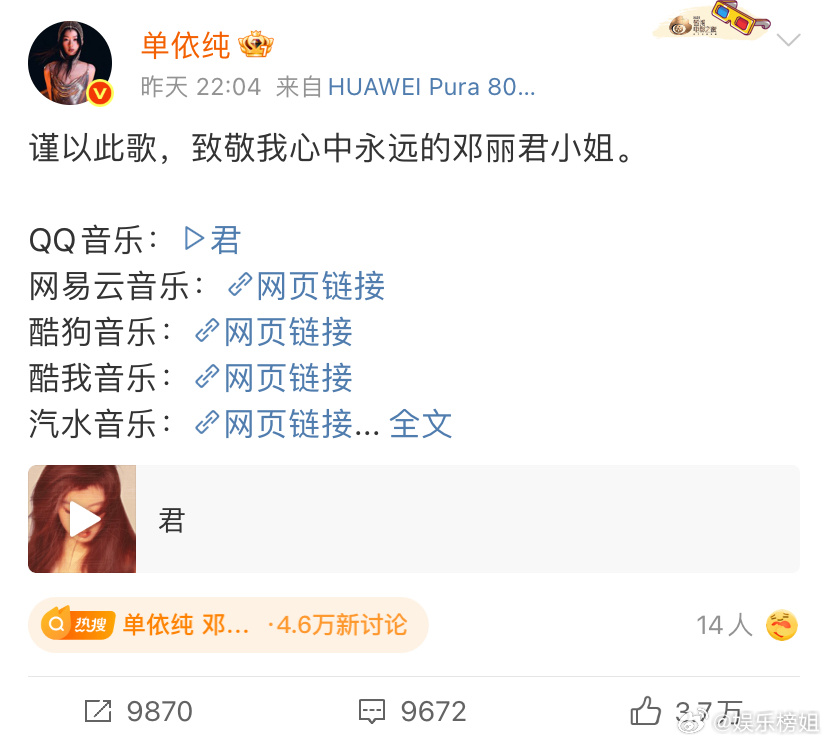Viewport: 828px width, 742px height.
Task: Open the crown membership badge icon
Action: [256, 44]
